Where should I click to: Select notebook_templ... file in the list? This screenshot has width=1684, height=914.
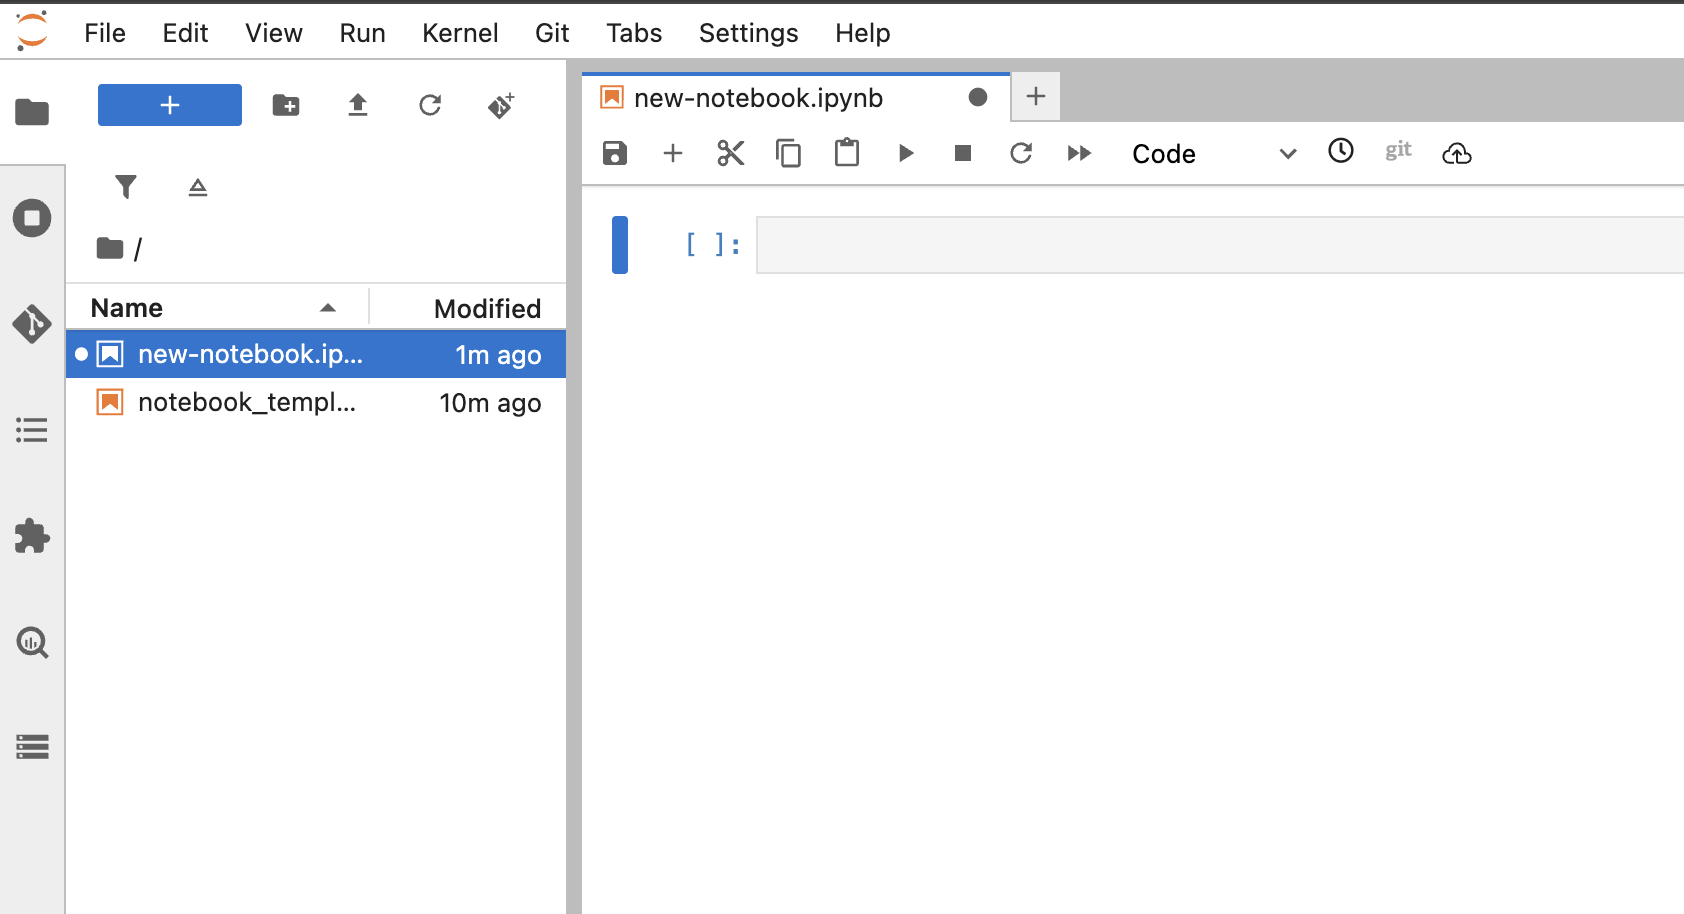(316, 402)
